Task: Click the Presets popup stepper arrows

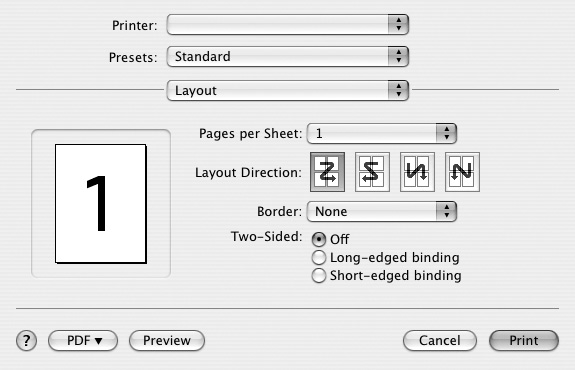Action: pos(398,56)
